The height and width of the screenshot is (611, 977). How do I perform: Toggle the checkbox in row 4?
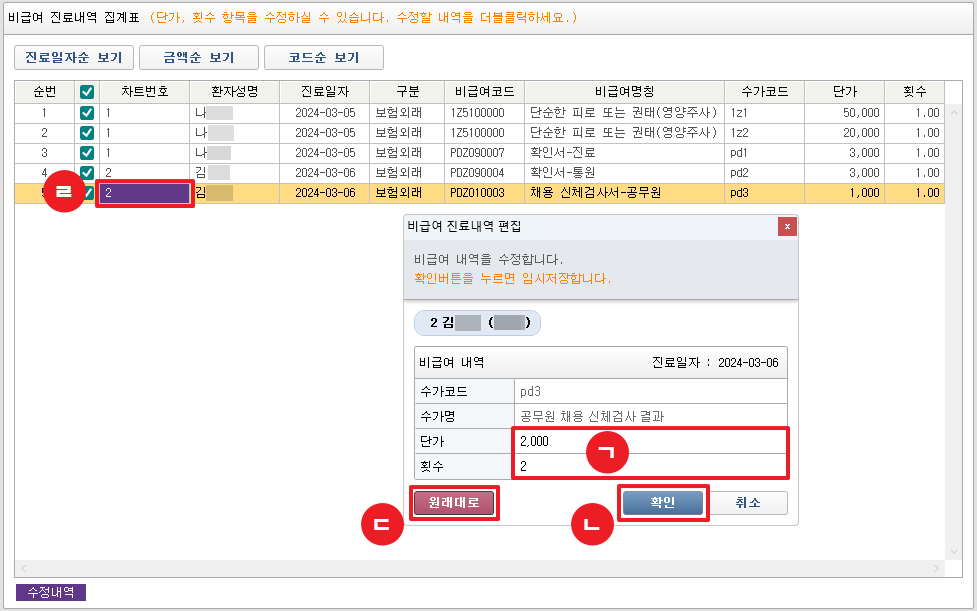[87, 173]
